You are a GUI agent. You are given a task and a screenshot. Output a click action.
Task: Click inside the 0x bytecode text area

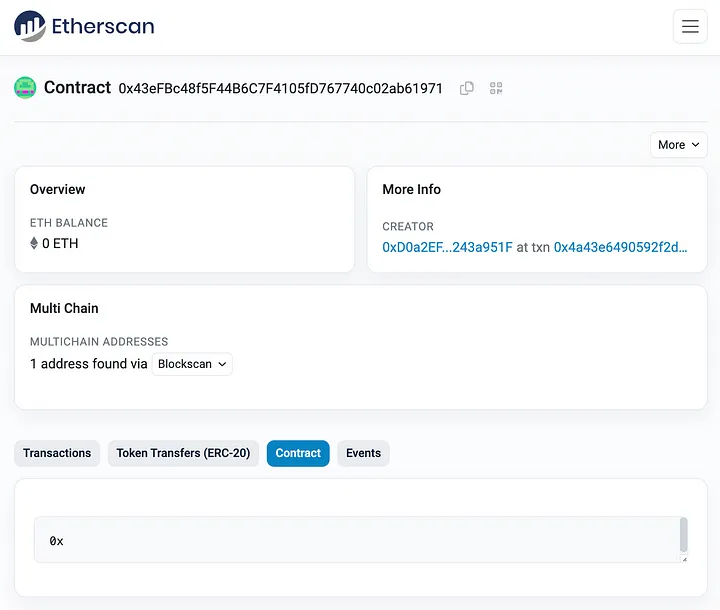tap(350, 540)
